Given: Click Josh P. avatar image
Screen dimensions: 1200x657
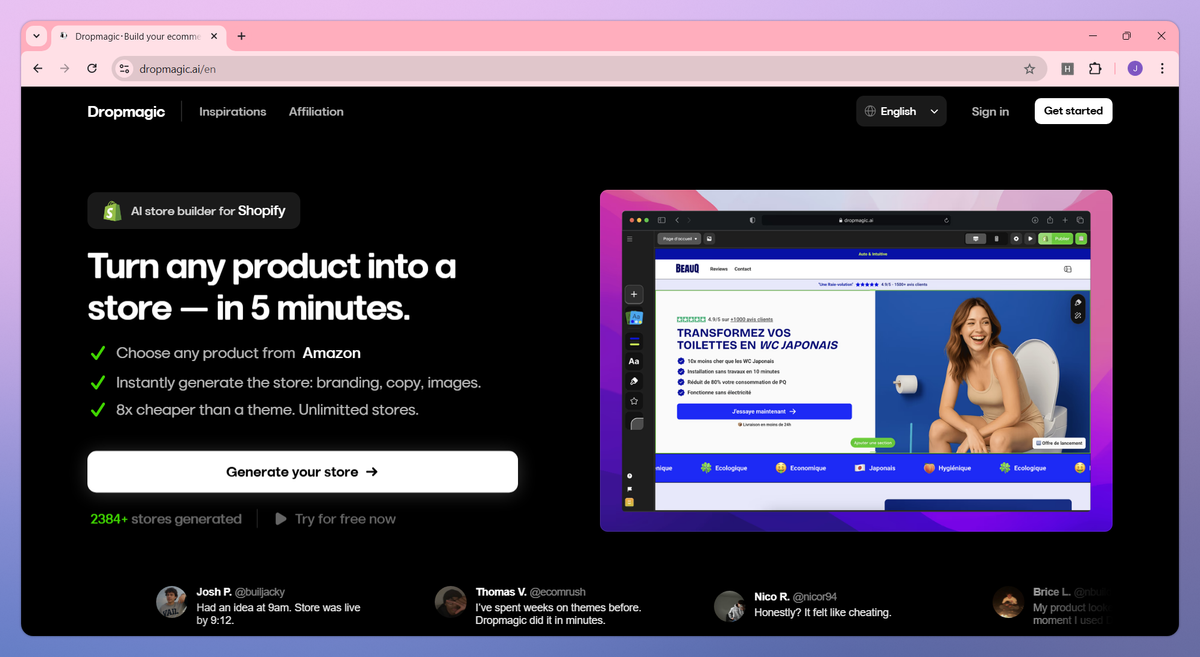Looking at the screenshot, I should [x=172, y=602].
